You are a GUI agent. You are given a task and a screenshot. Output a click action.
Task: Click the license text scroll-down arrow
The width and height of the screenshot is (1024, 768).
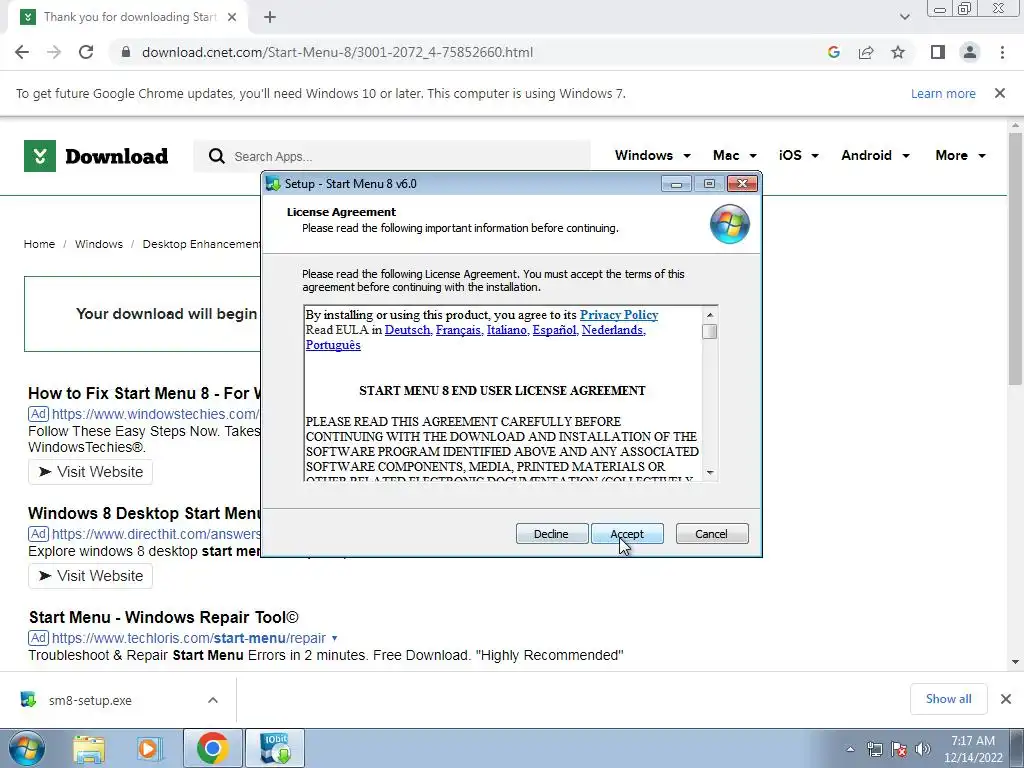pos(710,473)
